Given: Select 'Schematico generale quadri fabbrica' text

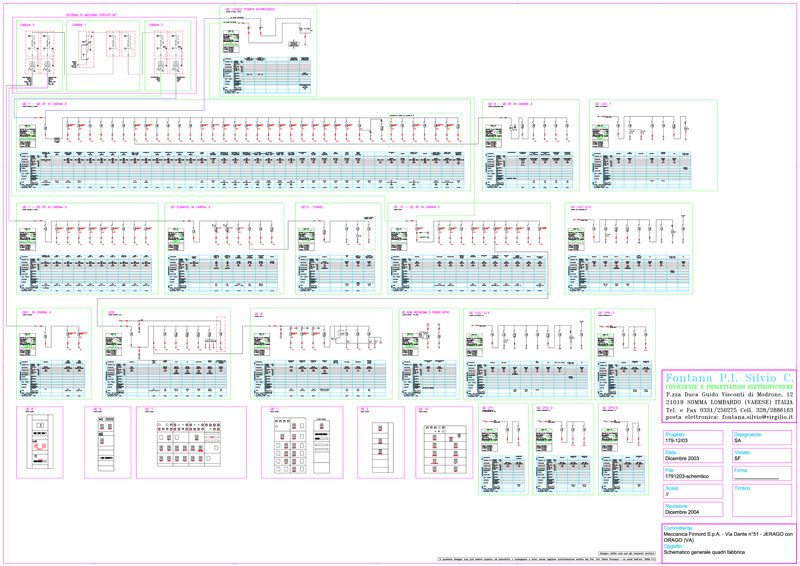Looking at the screenshot, I should (704, 552).
